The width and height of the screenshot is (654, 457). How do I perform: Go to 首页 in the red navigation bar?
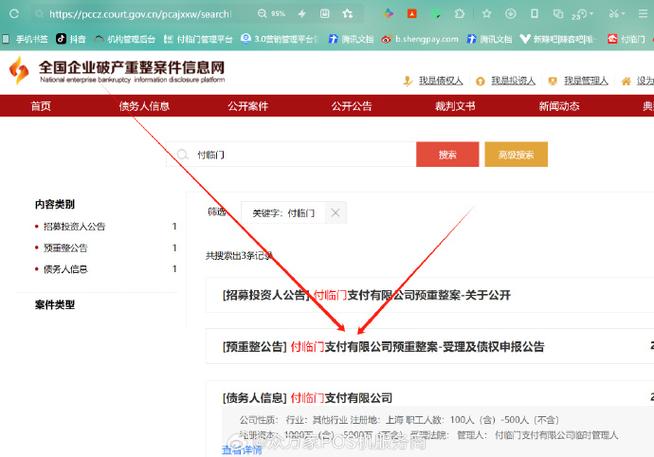41,106
